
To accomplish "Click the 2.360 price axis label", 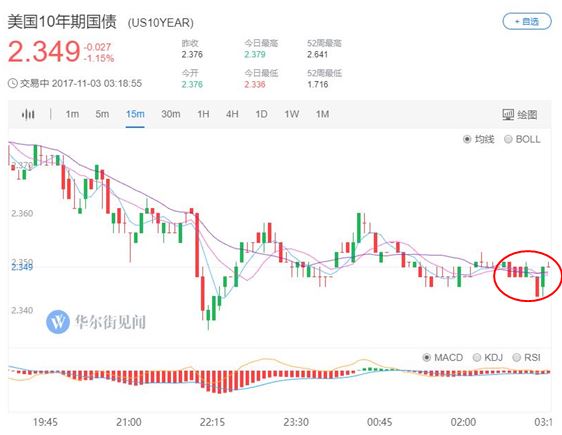I will coord(22,214).
